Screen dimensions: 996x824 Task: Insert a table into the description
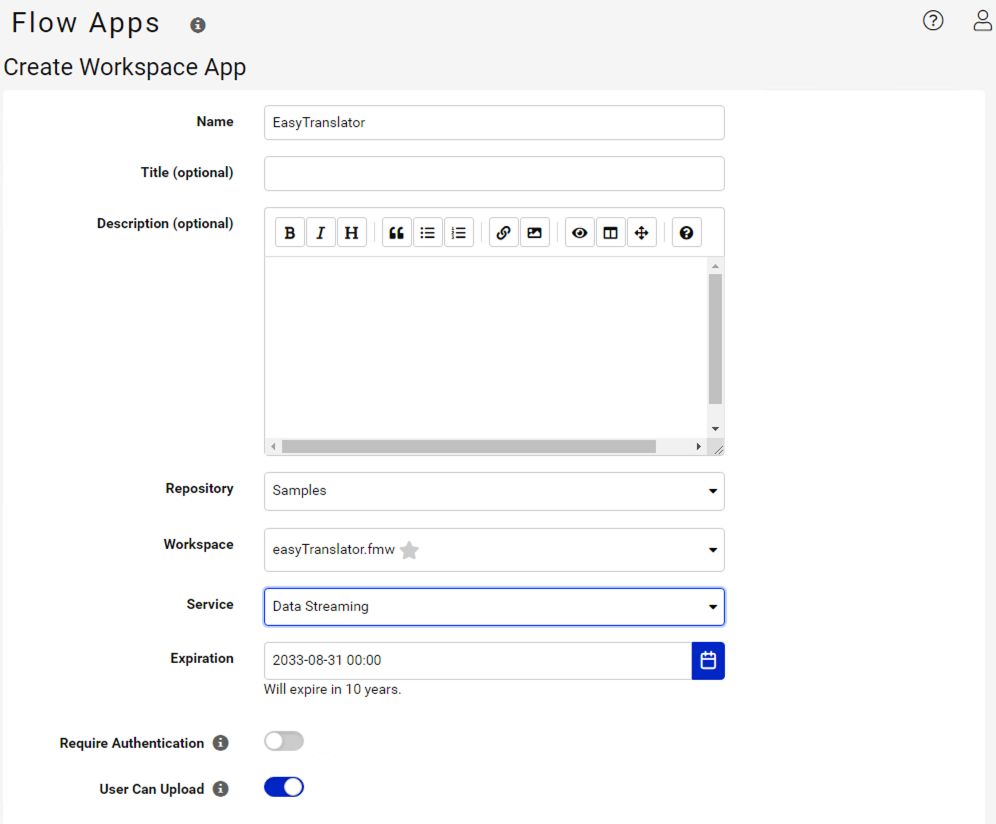tap(611, 232)
